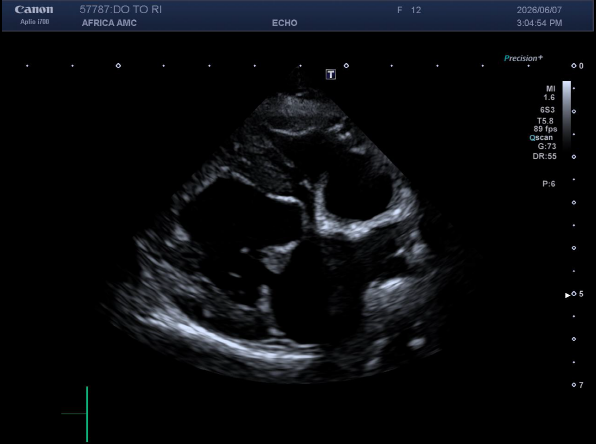The width and height of the screenshot is (596, 444).
Task: Click the Qscan label
Action: [541, 138]
